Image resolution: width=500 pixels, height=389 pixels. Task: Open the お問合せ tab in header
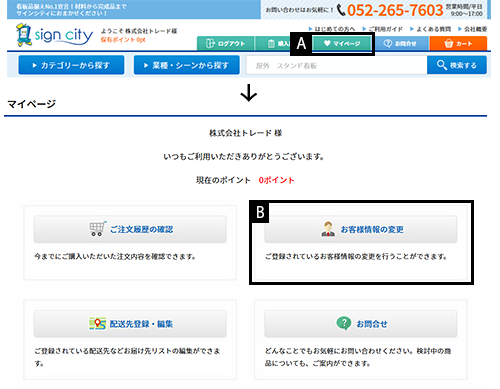coord(400,43)
